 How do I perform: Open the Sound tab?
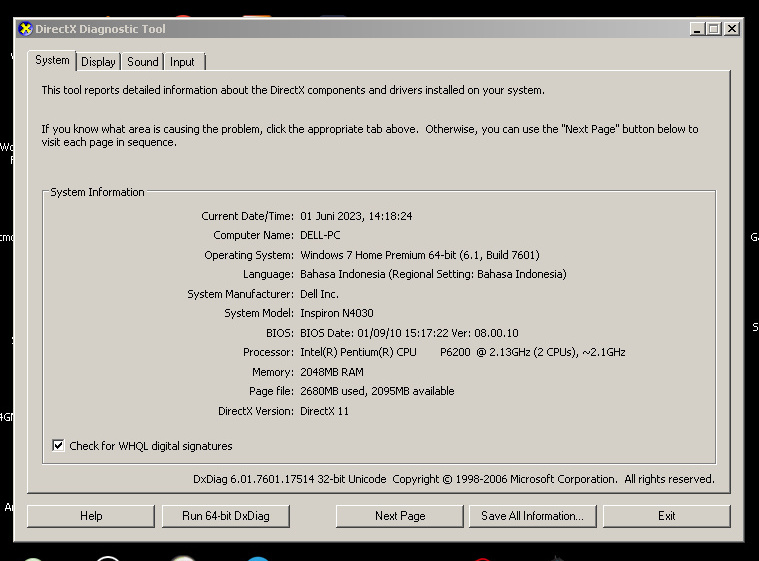142,62
